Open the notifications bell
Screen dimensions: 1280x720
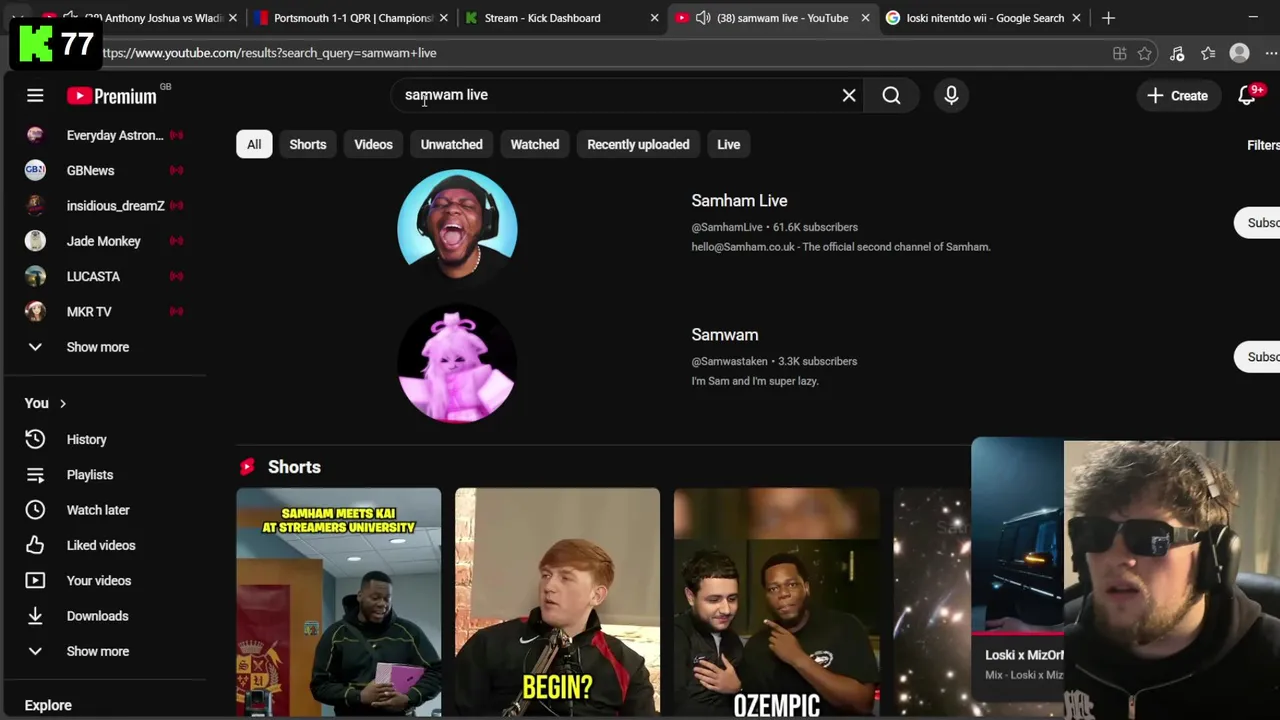coord(1247,95)
